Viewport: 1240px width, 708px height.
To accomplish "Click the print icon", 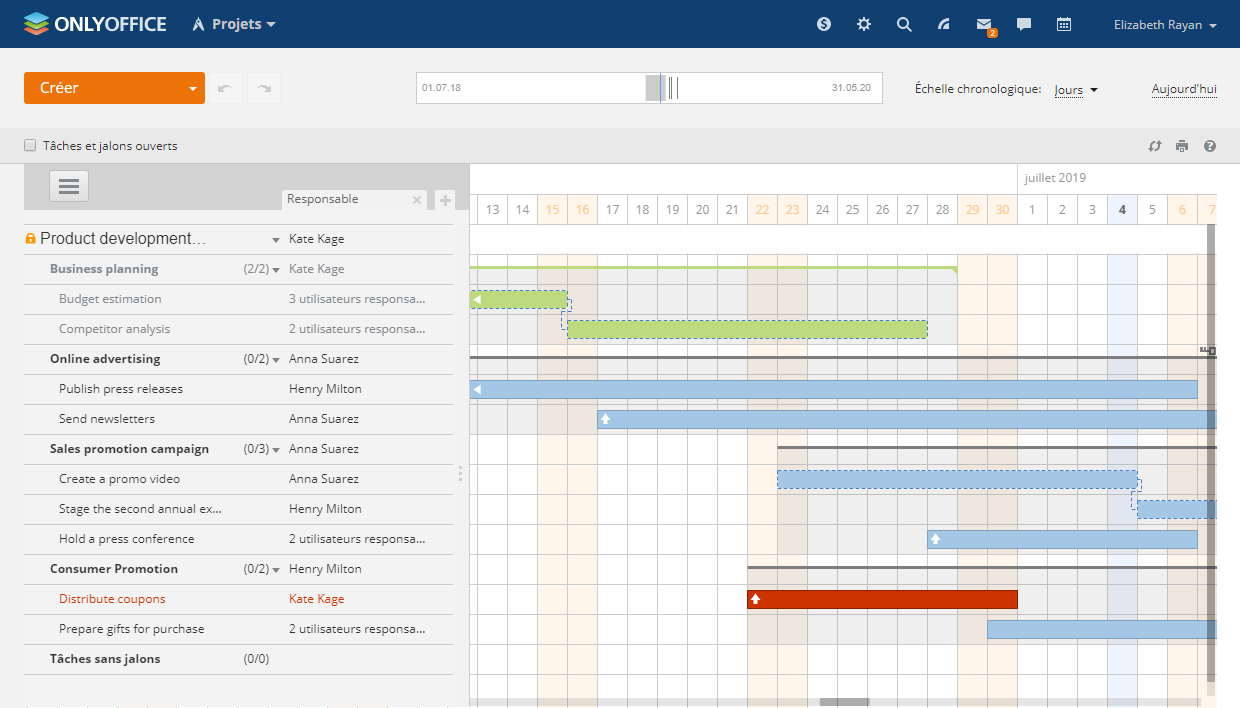I will (1182, 146).
